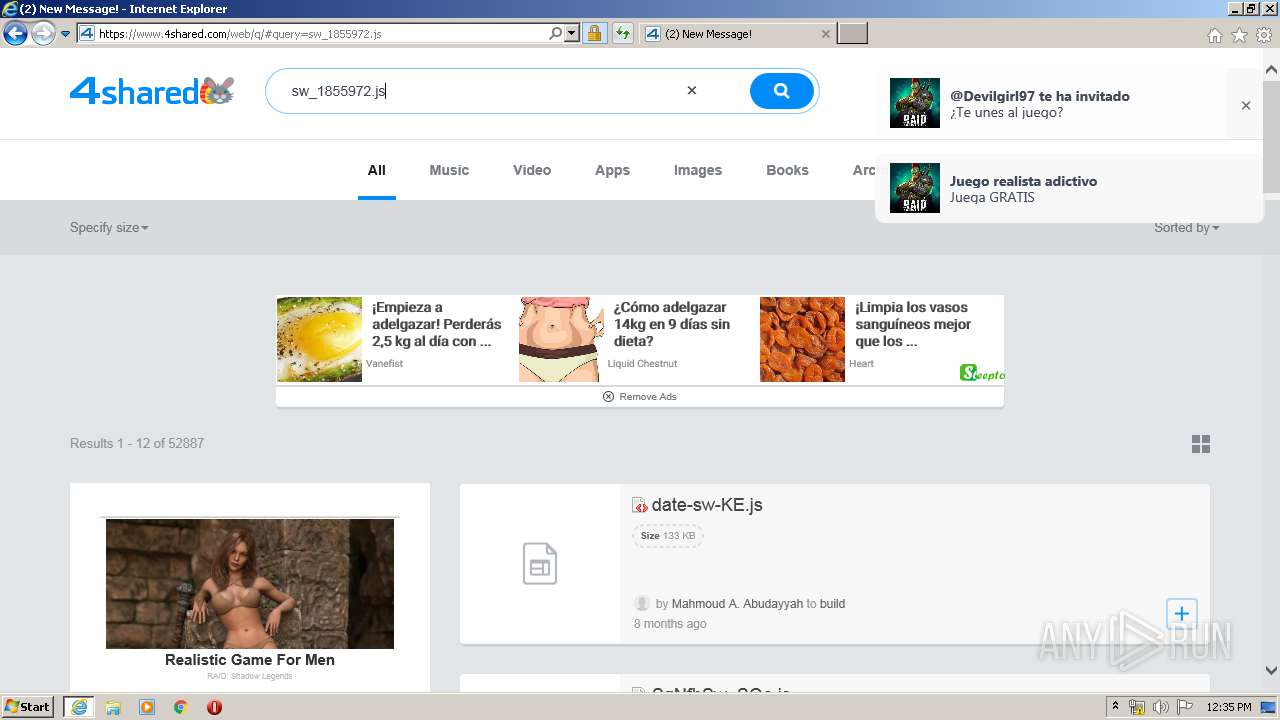This screenshot has width=1280, height=720.
Task: Select the Music category tab
Action: point(449,170)
